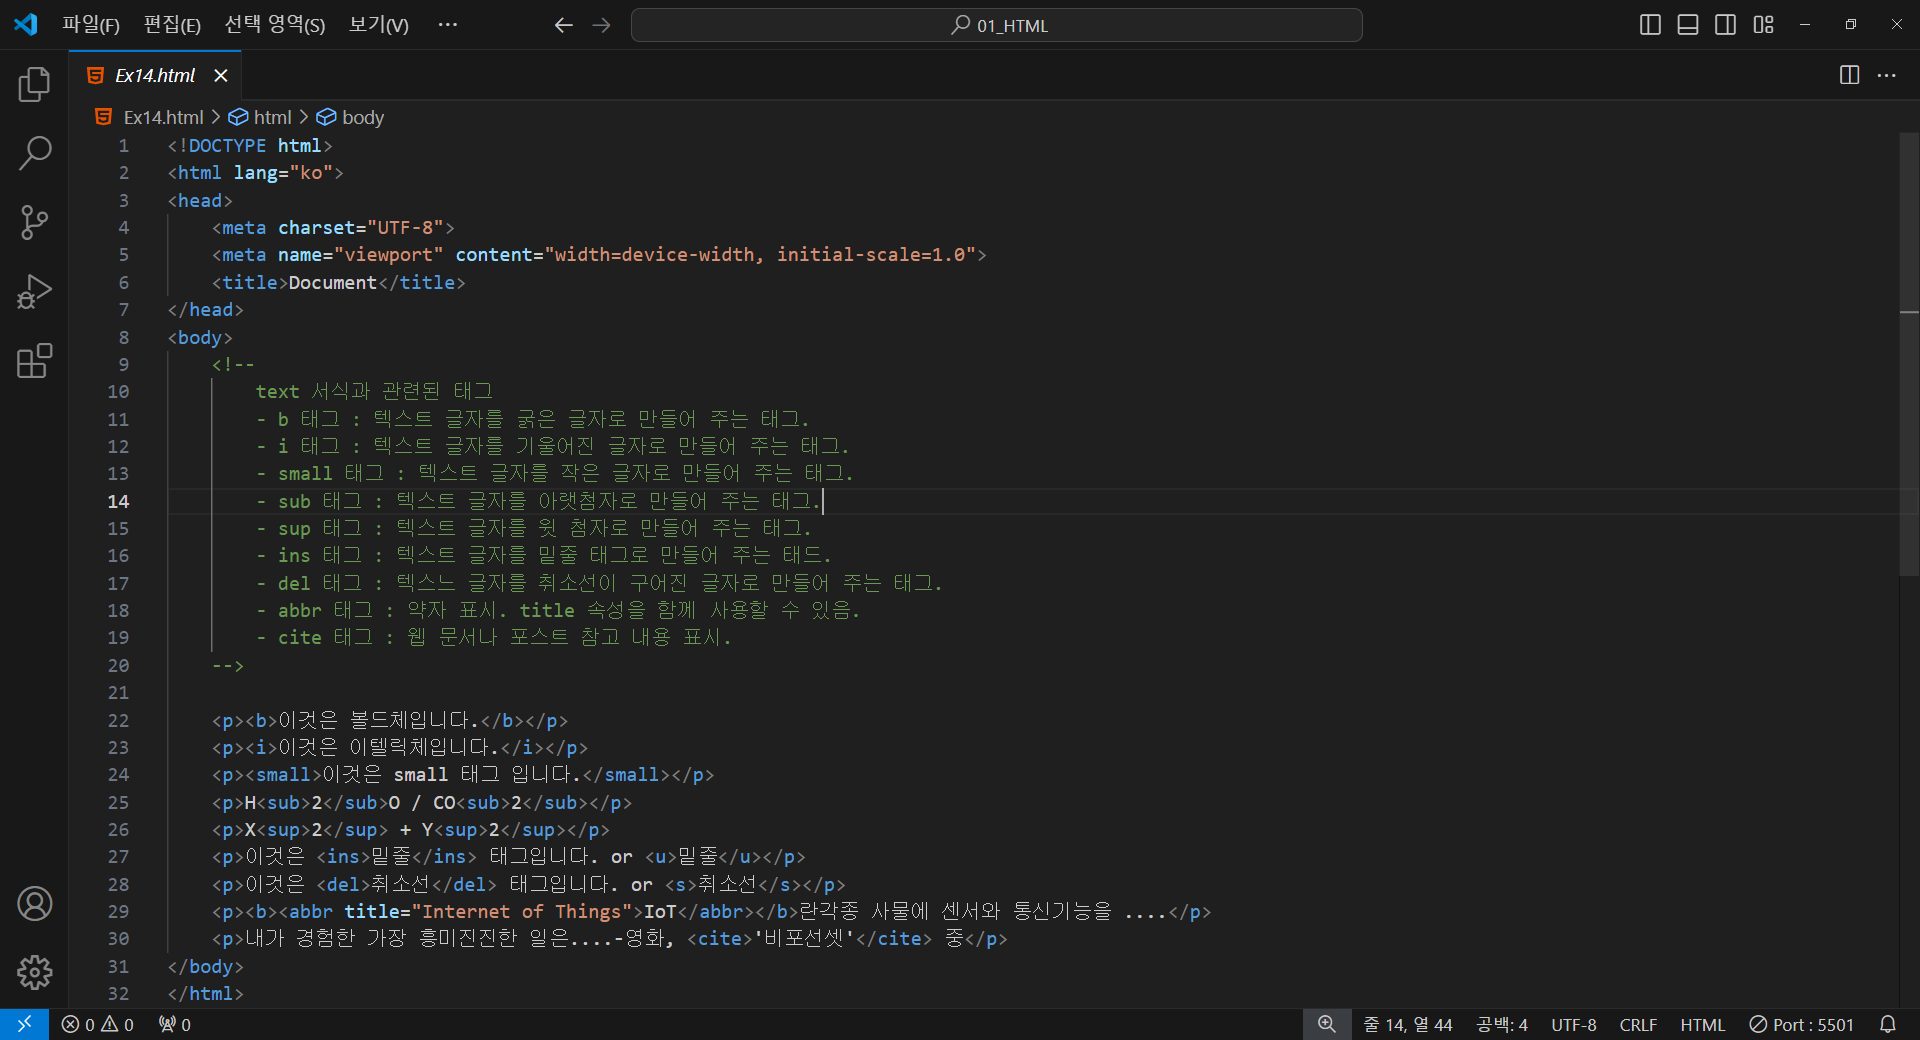Viewport: 1920px width, 1040px height.
Task: Open the editor More Actions ellipsis
Action: coord(1886,75)
